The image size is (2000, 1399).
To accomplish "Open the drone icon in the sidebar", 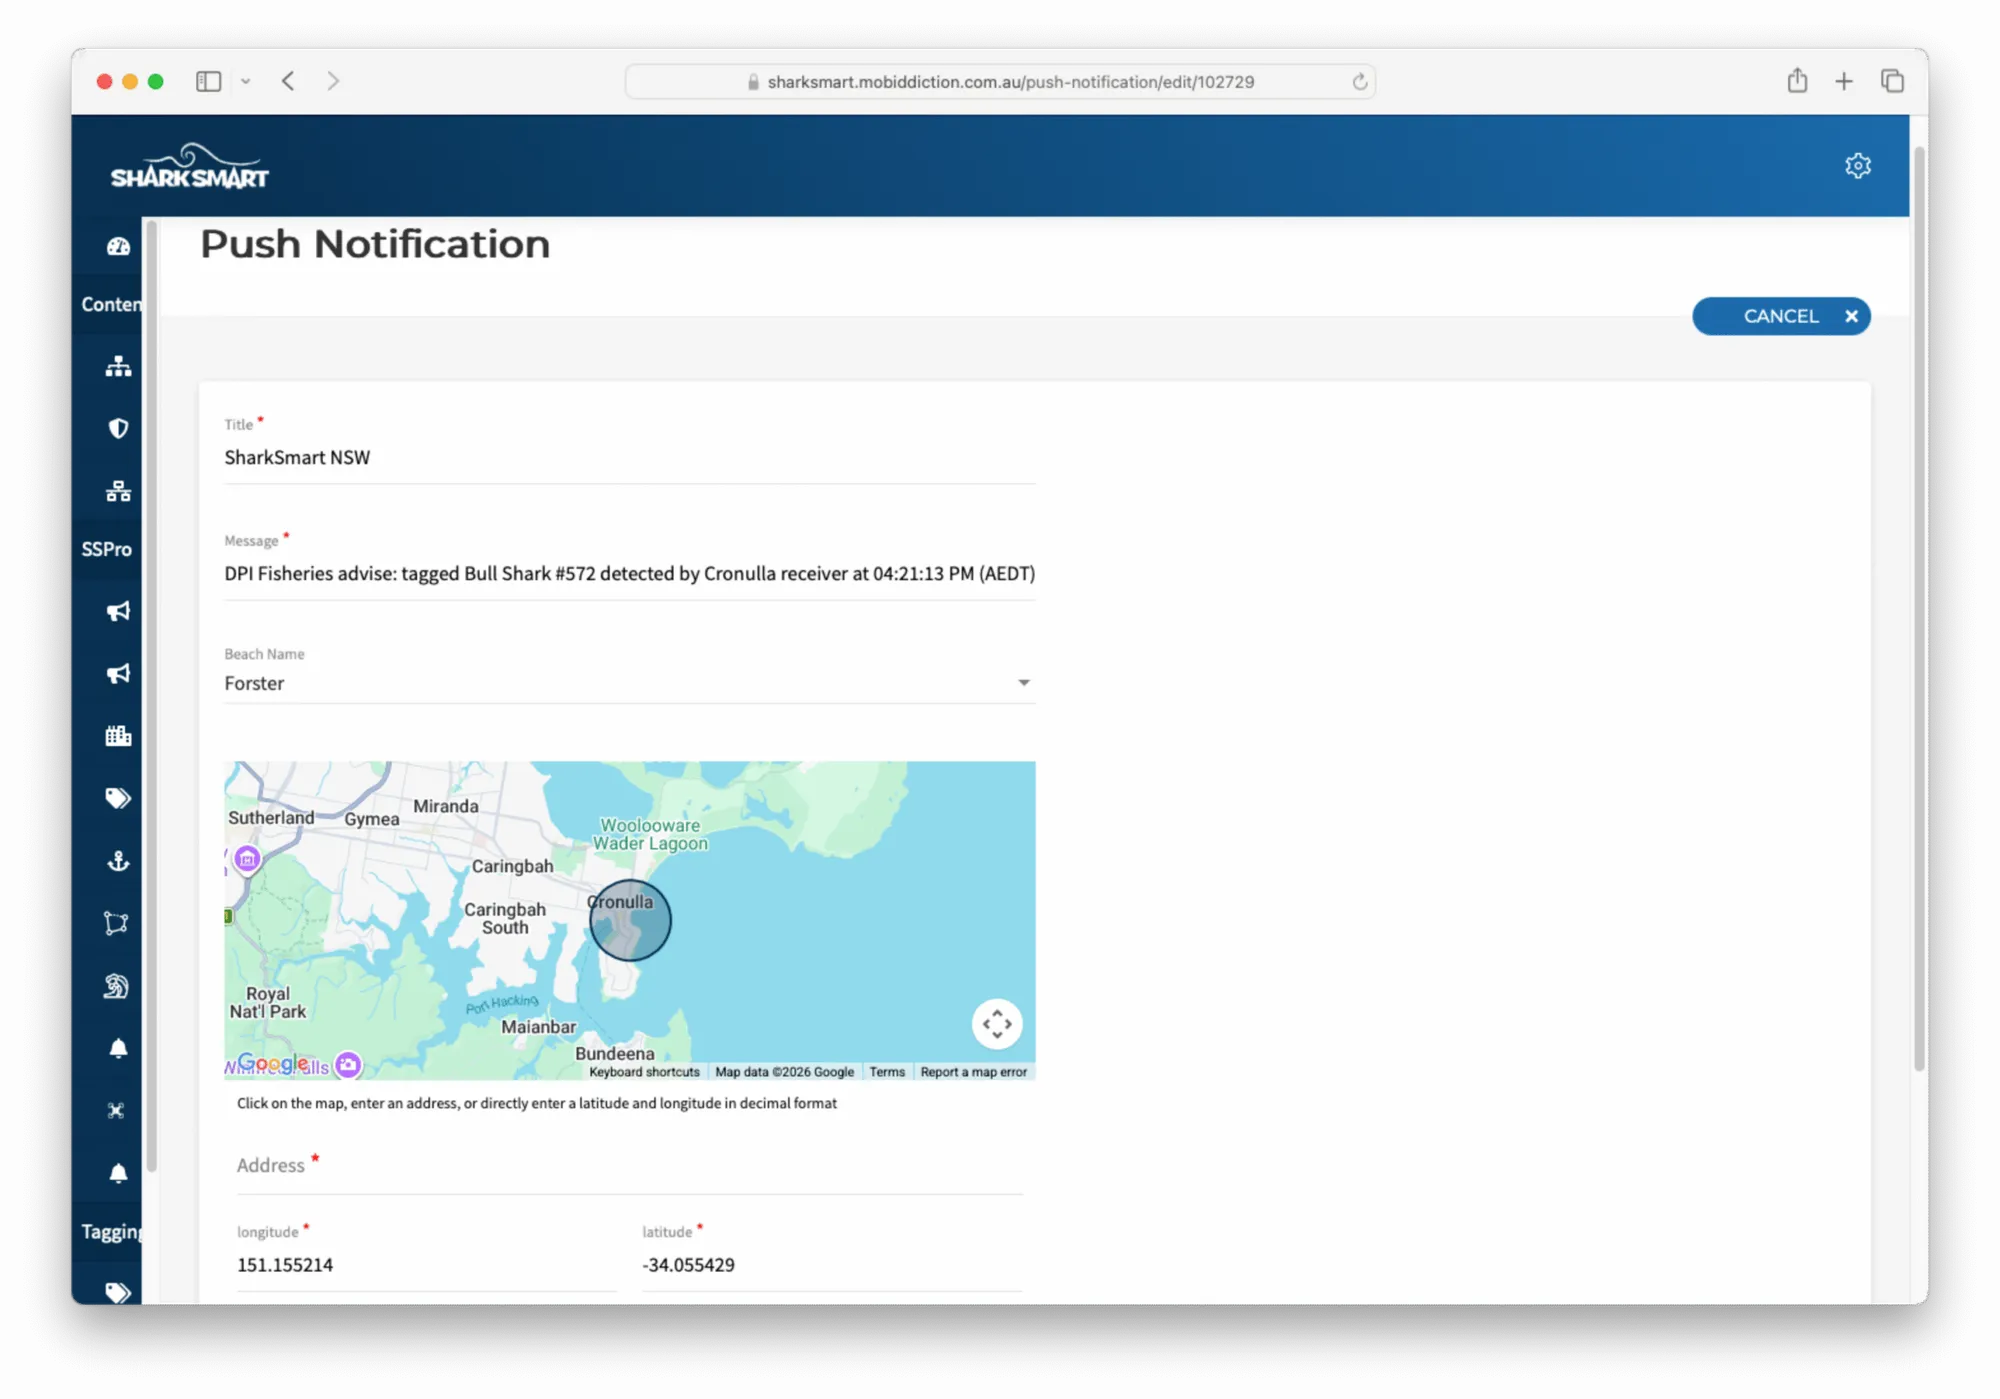I will [x=116, y=1110].
